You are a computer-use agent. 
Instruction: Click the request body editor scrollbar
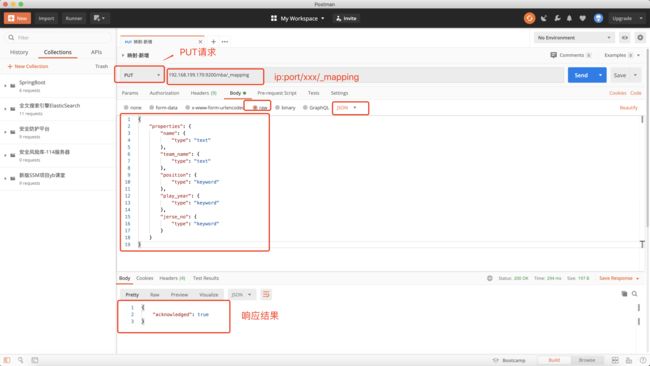pos(643,119)
